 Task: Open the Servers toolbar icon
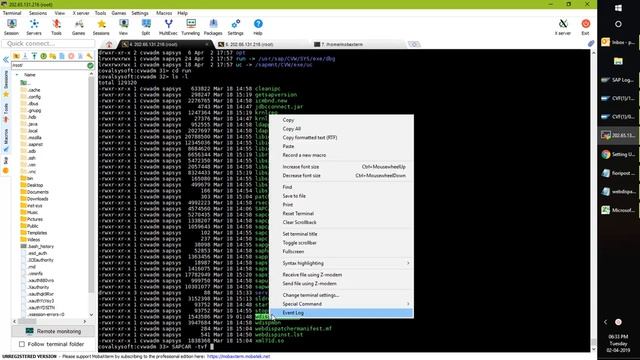(x=34, y=27)
